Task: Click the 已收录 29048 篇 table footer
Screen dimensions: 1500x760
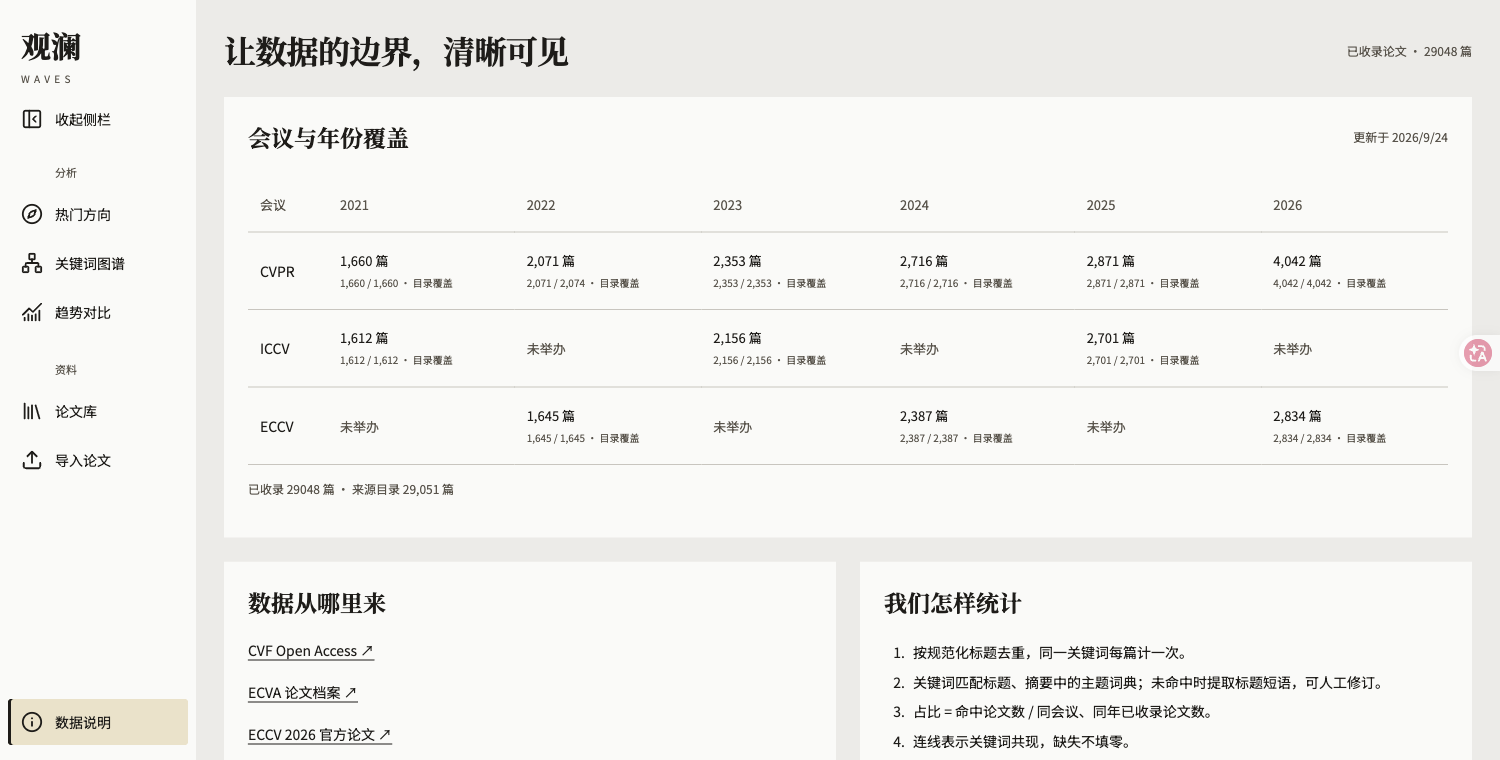Action: pyautogui.click(x=351, y=490)
